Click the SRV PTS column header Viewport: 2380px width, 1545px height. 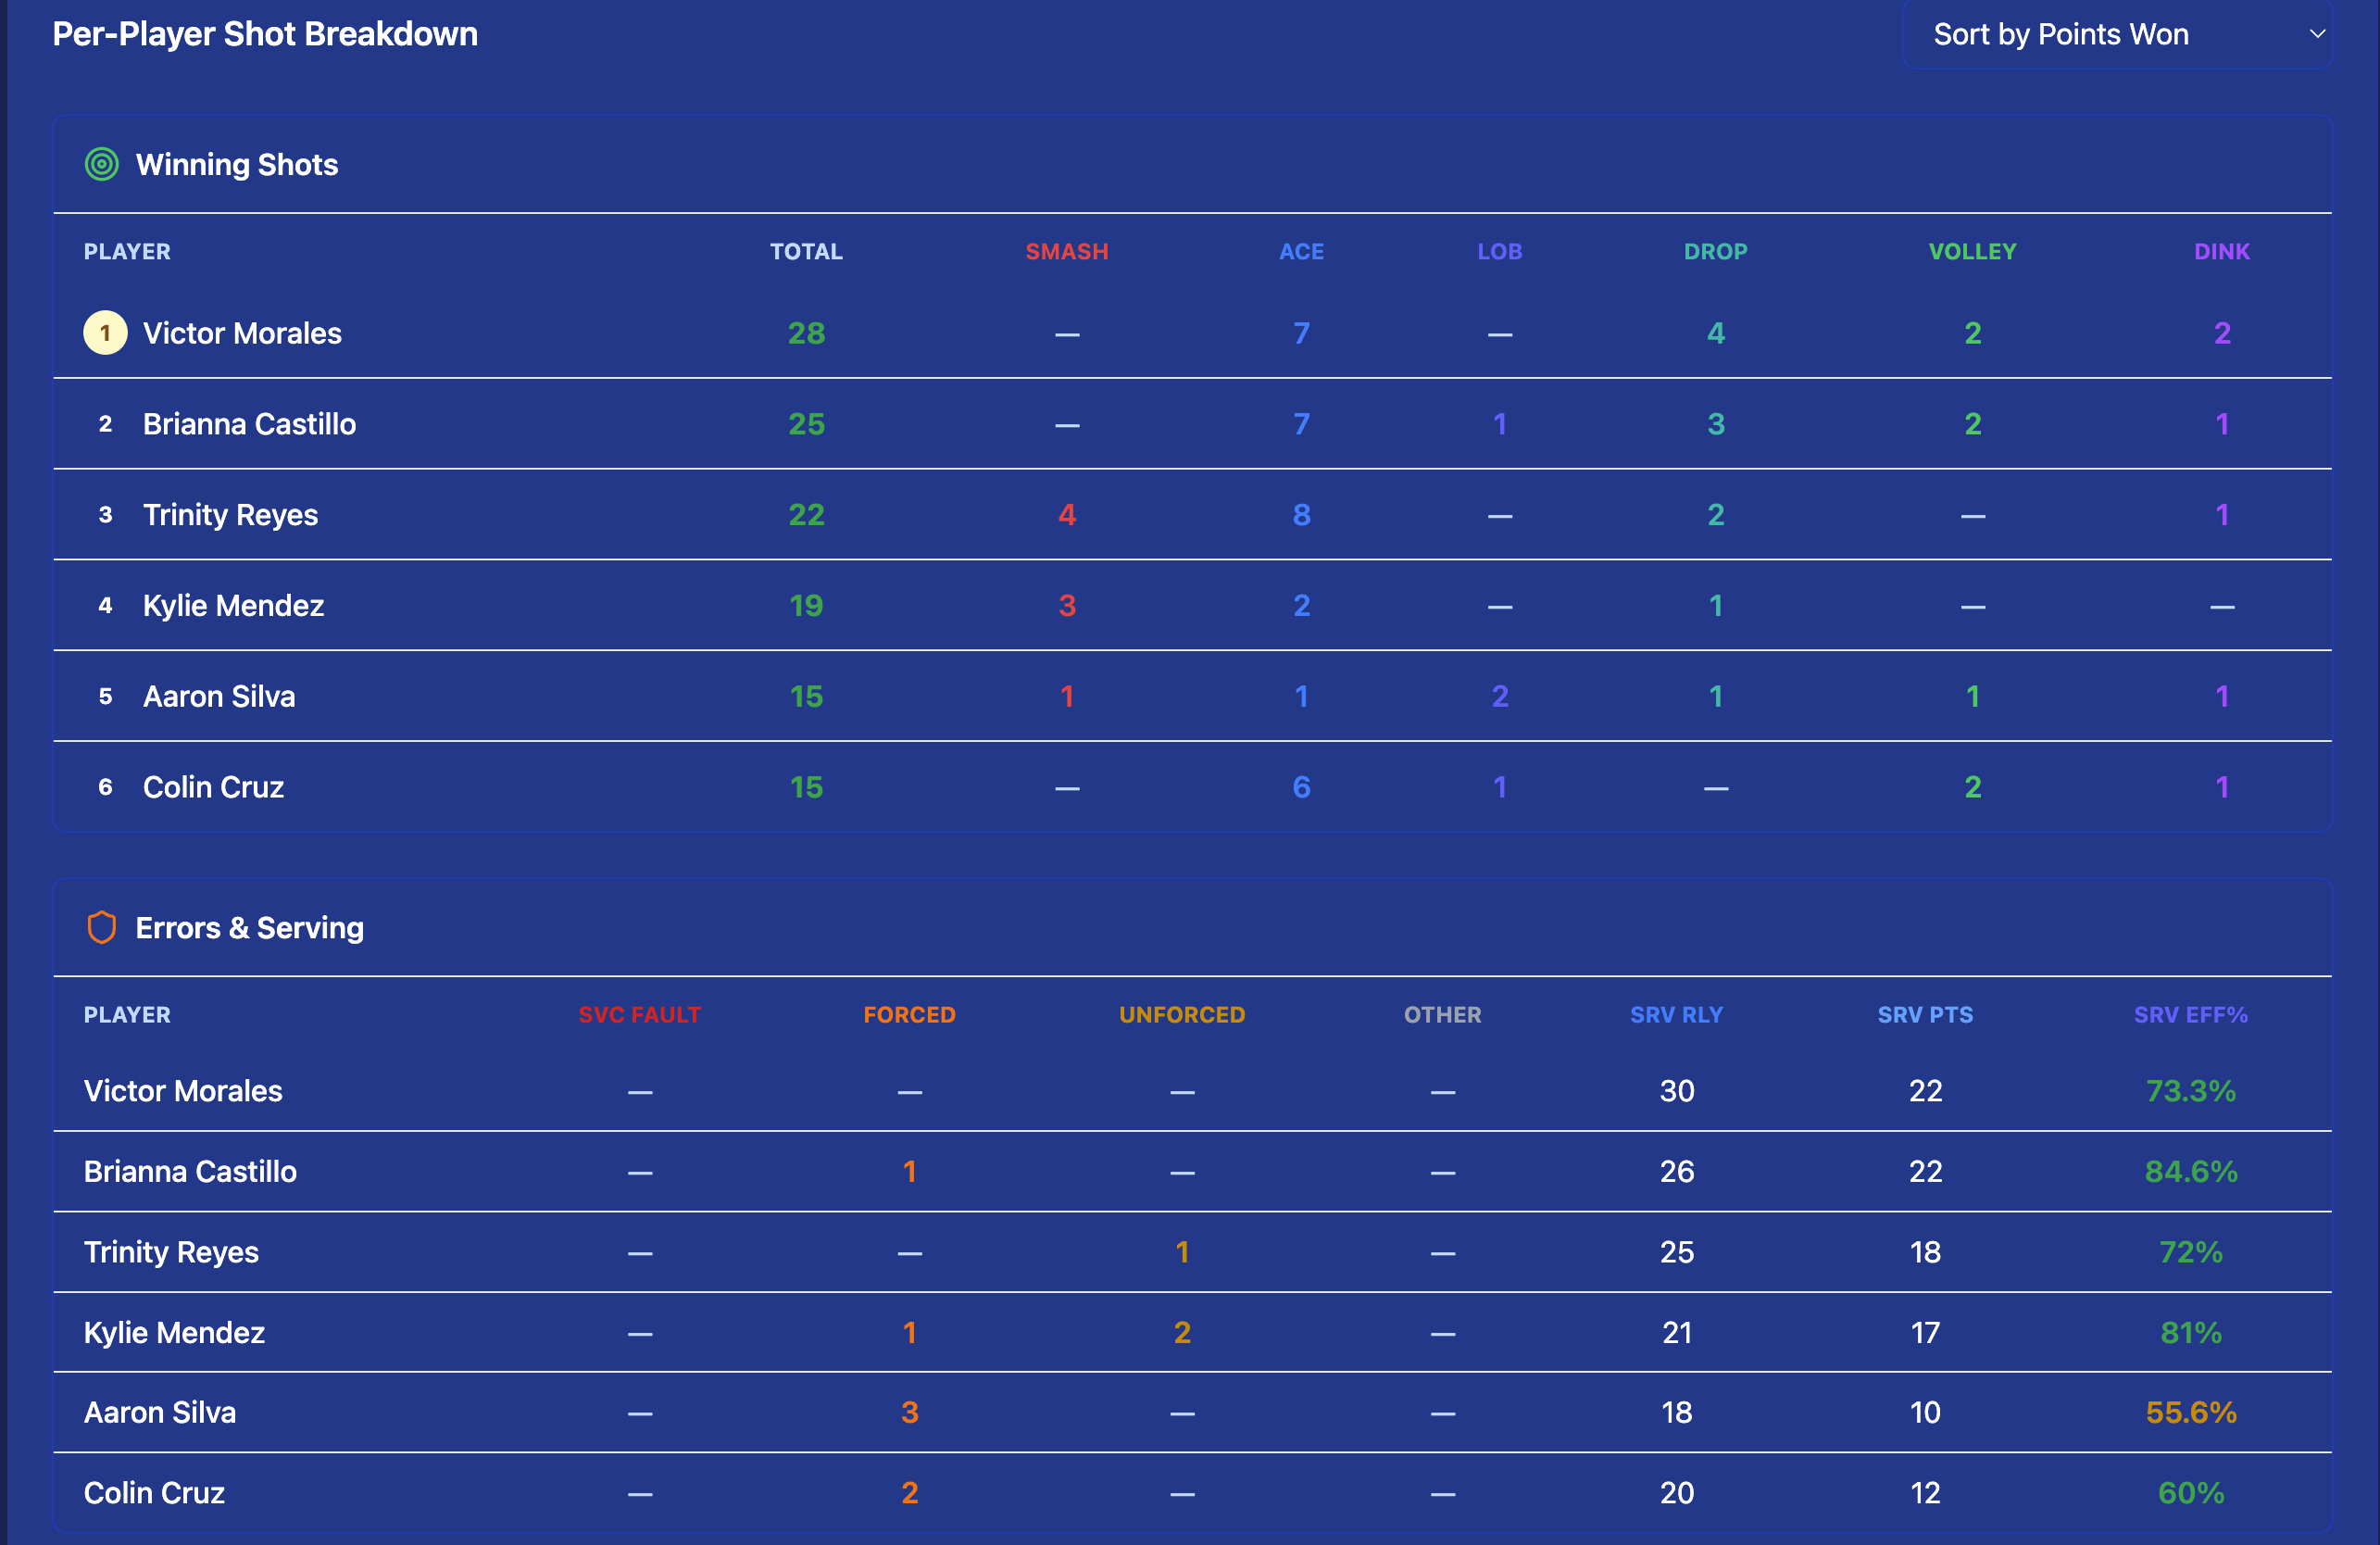coord(1925,1015)
